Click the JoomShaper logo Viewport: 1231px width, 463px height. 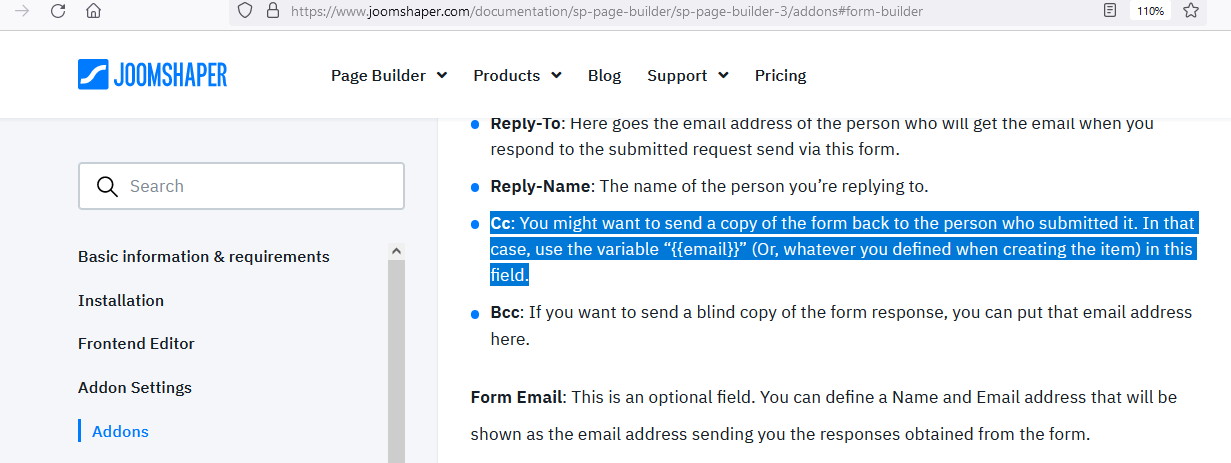point(152,75)
